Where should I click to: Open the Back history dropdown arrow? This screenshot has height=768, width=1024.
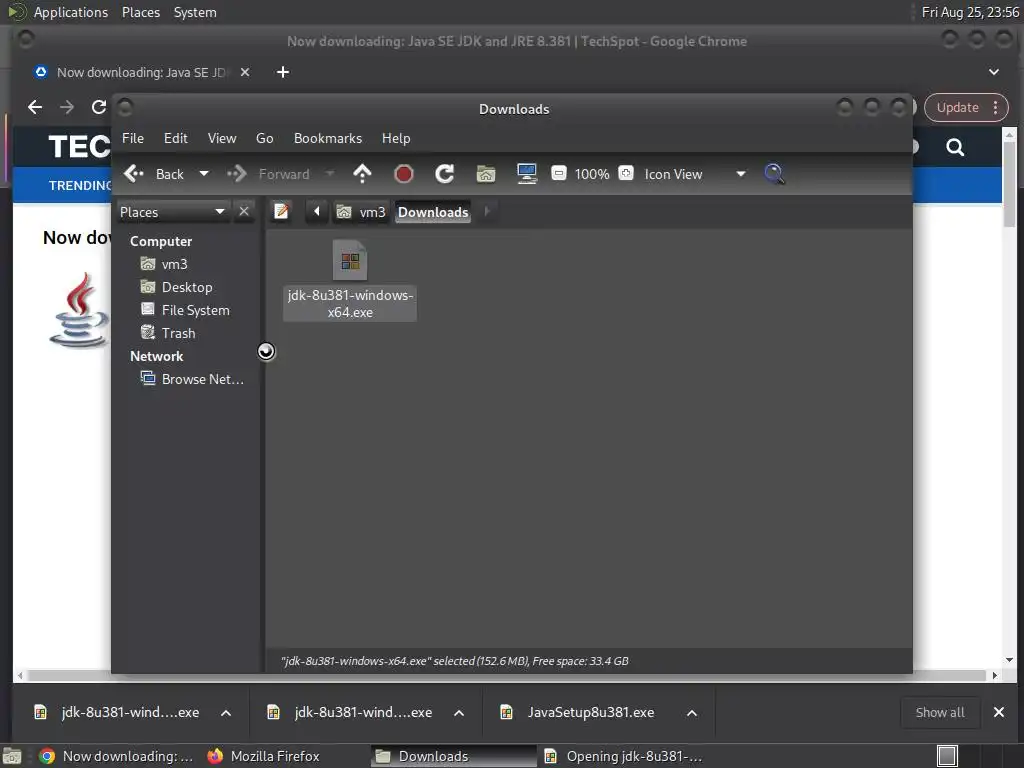pyautogui.click(x=204, y=174)
